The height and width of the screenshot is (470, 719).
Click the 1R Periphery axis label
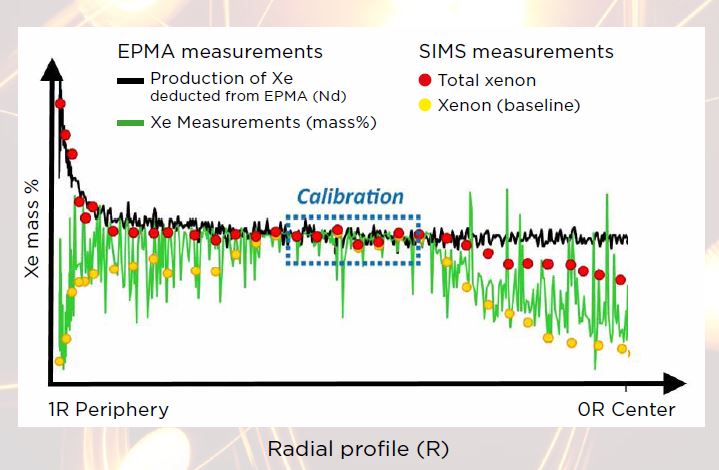pyautogui.click(x=109, y=410)
